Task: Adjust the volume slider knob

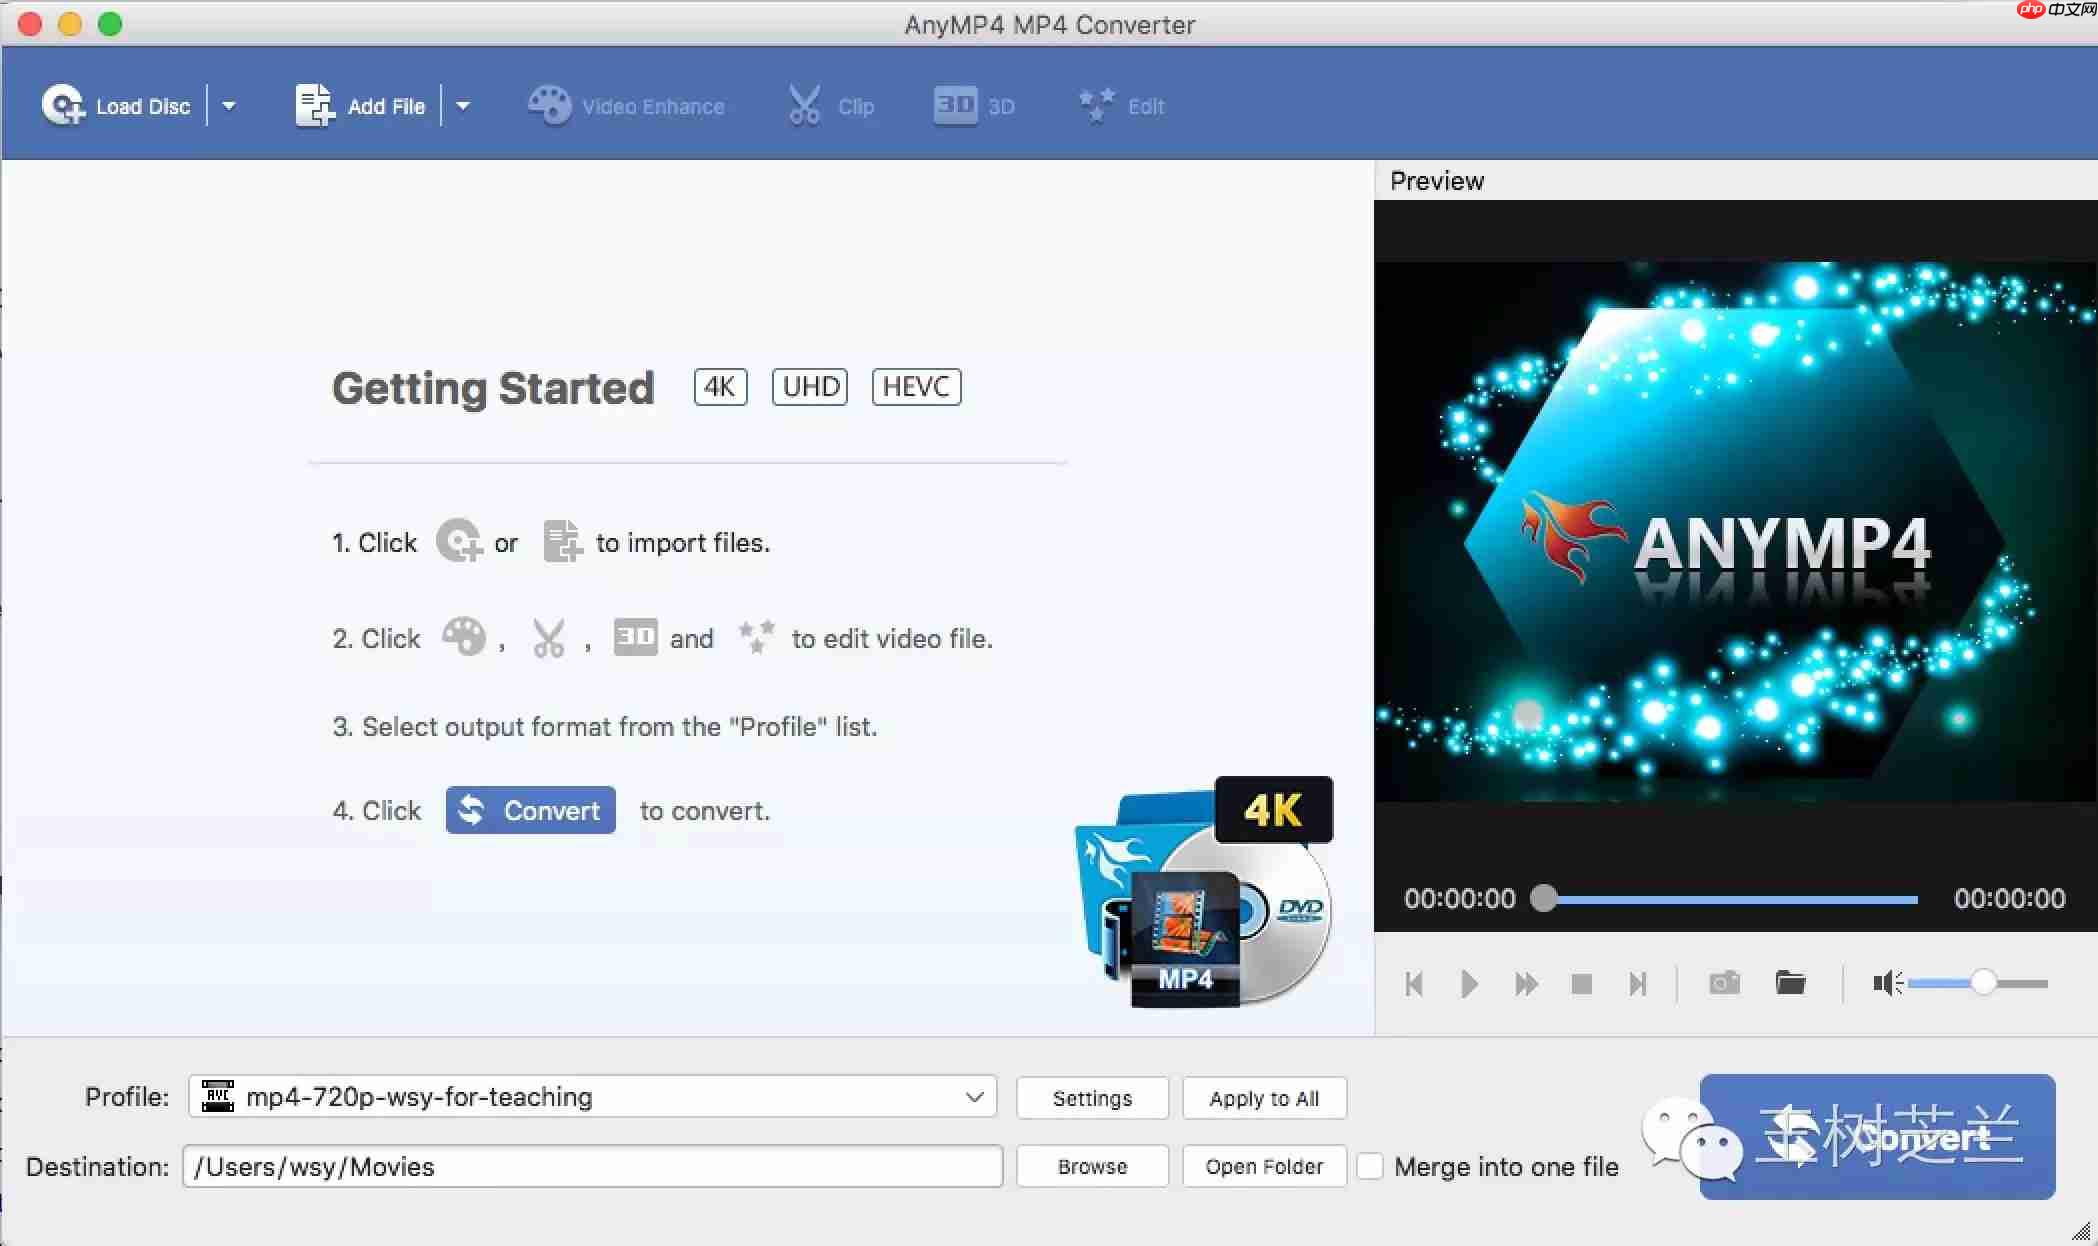Action: [1984, 984]
